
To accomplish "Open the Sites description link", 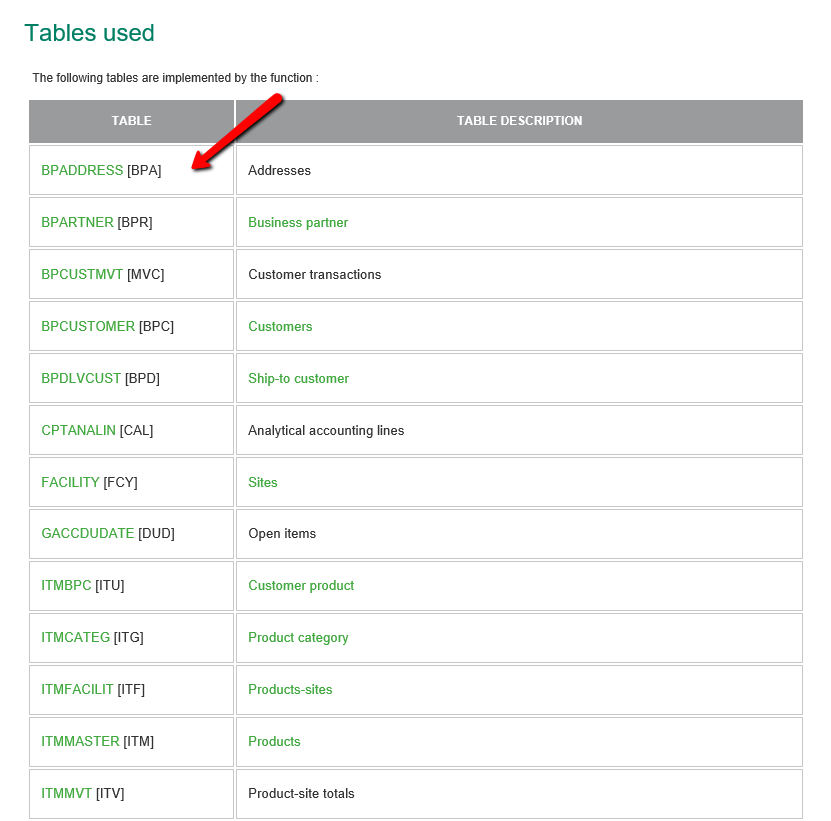I will point(263,483).
